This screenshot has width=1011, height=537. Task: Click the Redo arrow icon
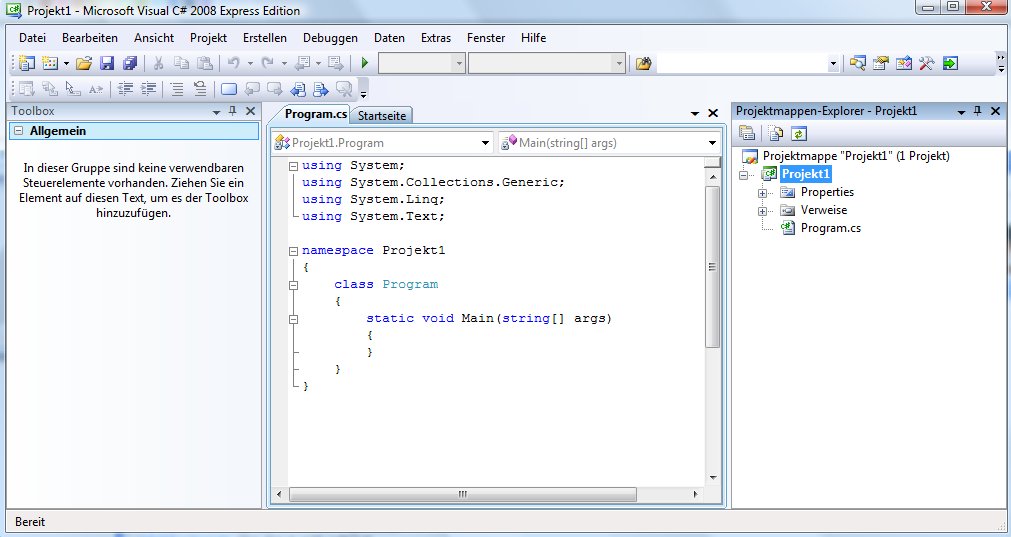tap(267, 63)
